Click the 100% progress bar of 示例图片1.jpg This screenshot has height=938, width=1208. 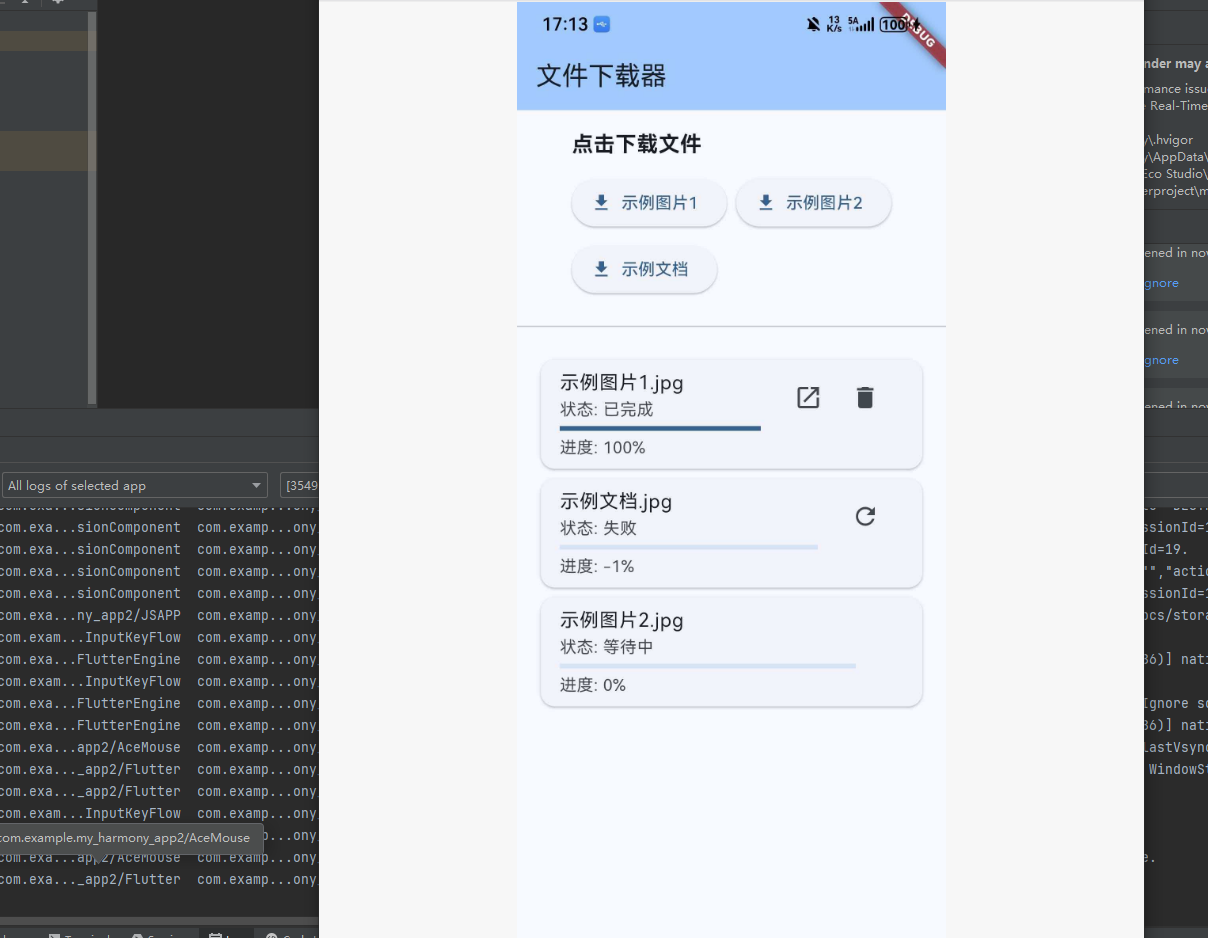[x=660, y=428]
